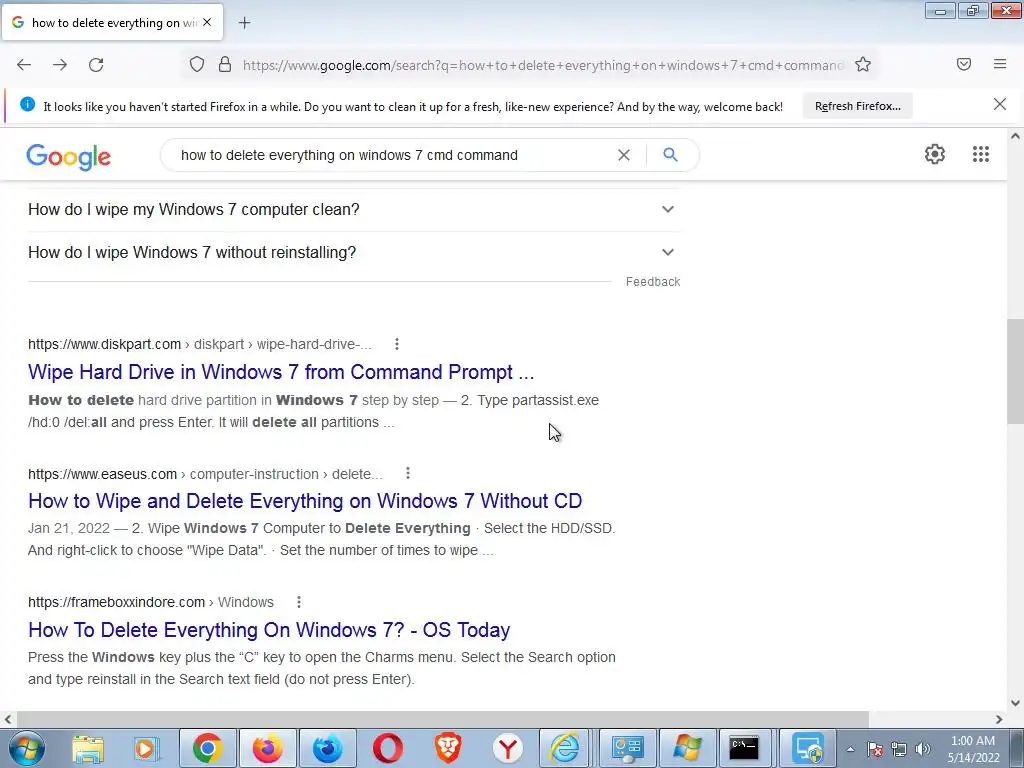The height and width of the screenshot is (768, 1024).
Task: View site security padlock info
Action: click(x=225, y=65)
